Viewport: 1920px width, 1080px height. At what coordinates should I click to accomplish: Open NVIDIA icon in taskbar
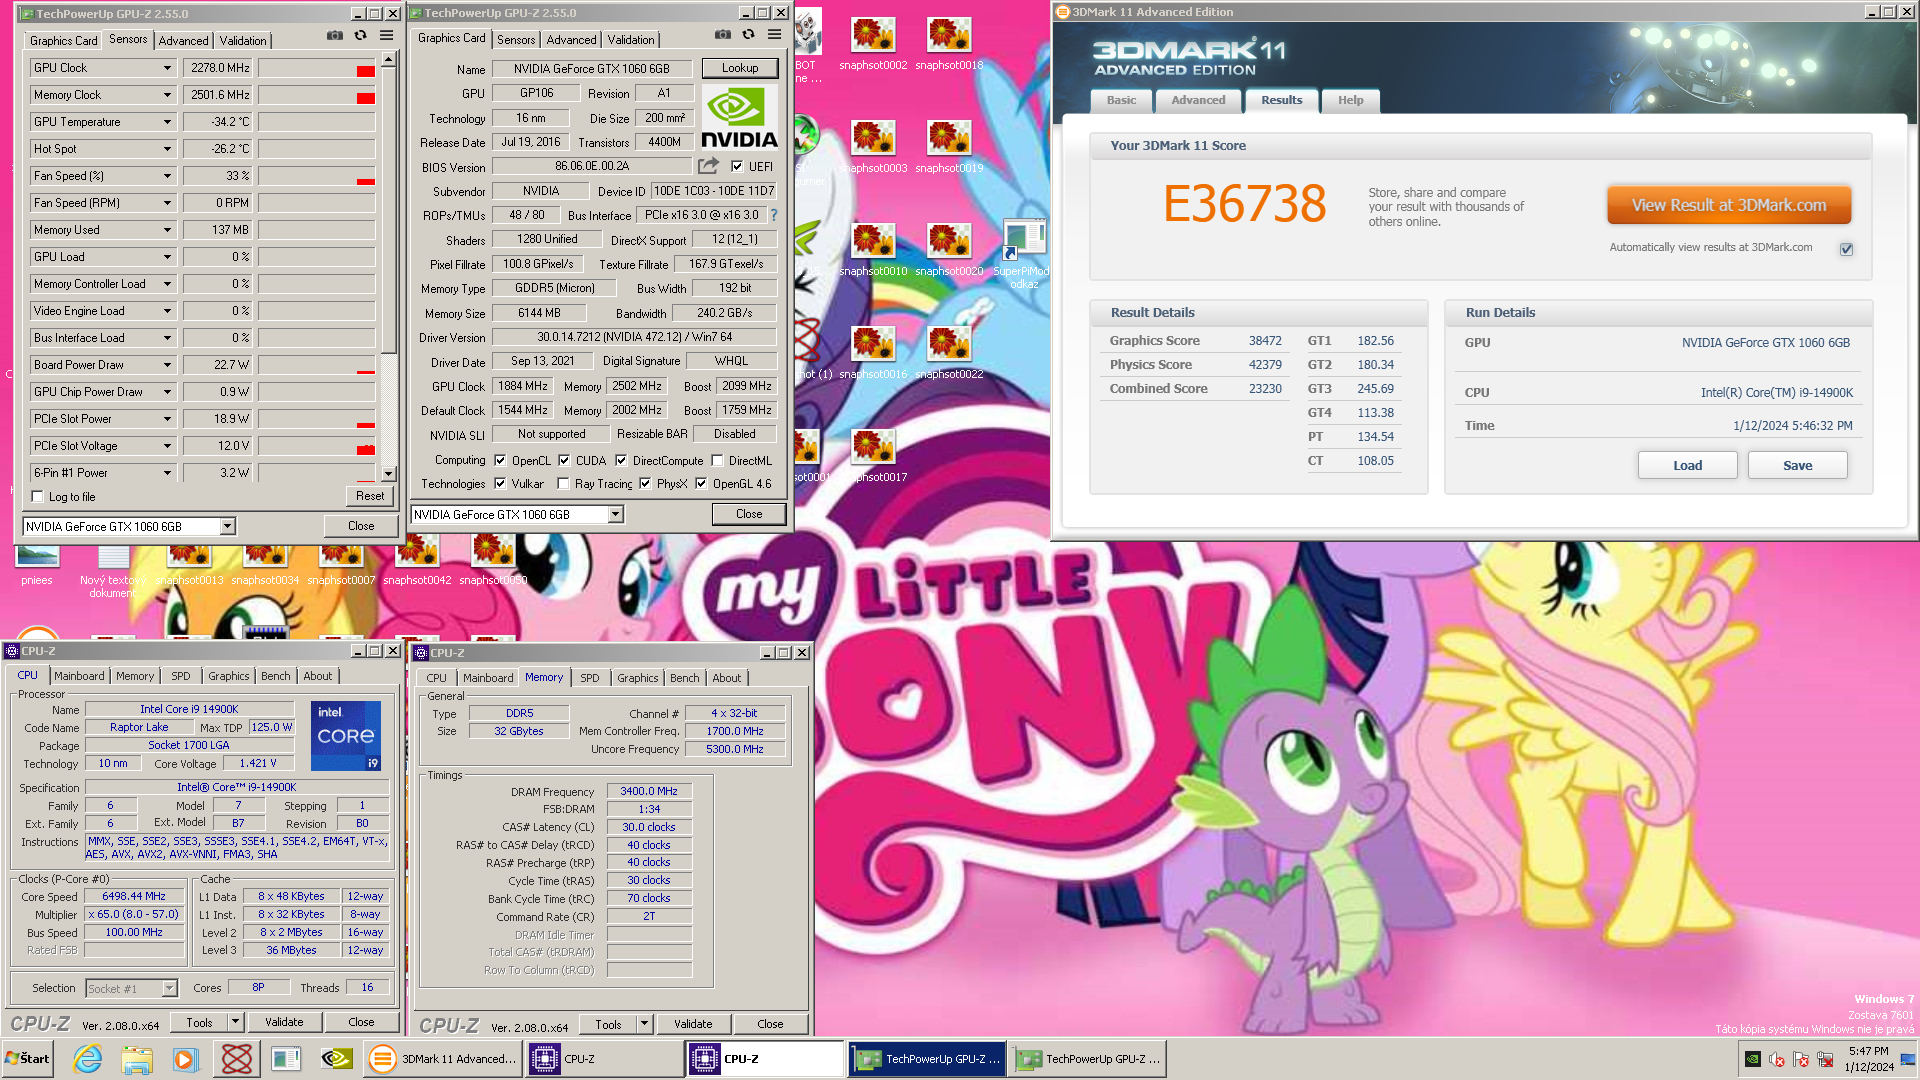[337, 1059]
